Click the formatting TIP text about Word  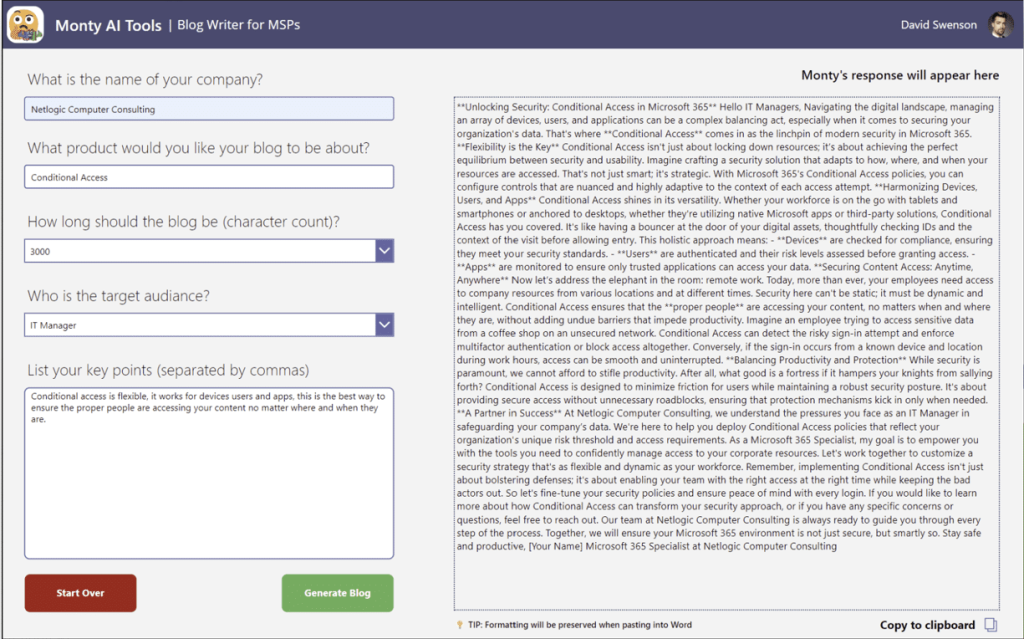click(579, 625)
